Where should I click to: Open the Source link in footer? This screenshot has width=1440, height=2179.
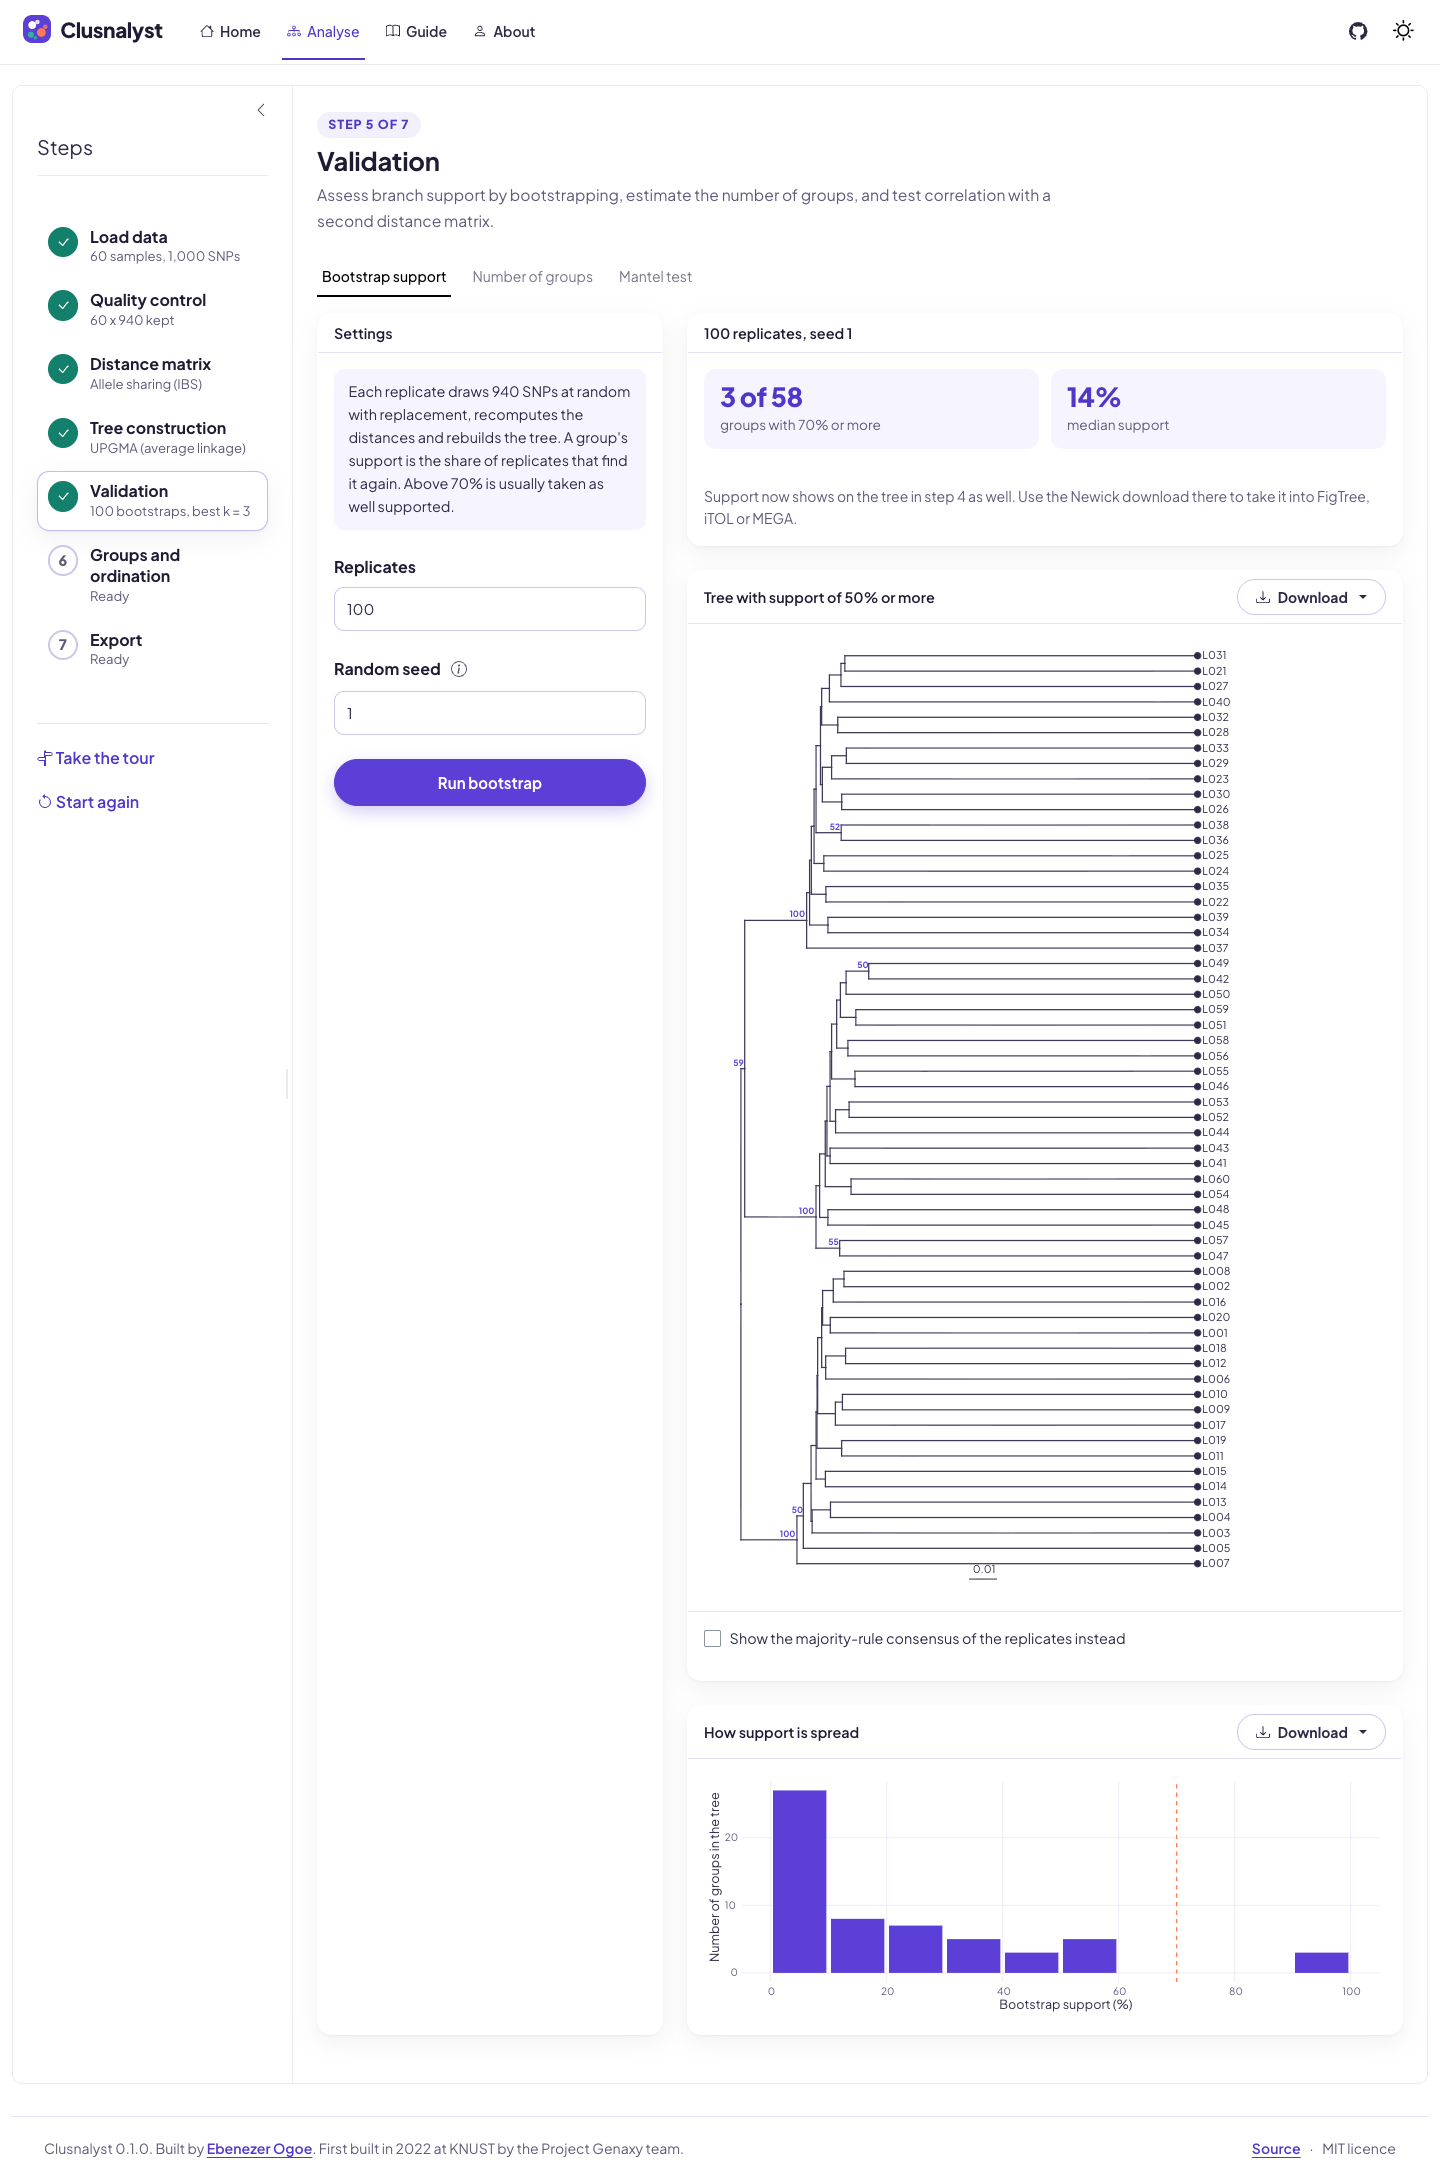pos(1276,2149)
